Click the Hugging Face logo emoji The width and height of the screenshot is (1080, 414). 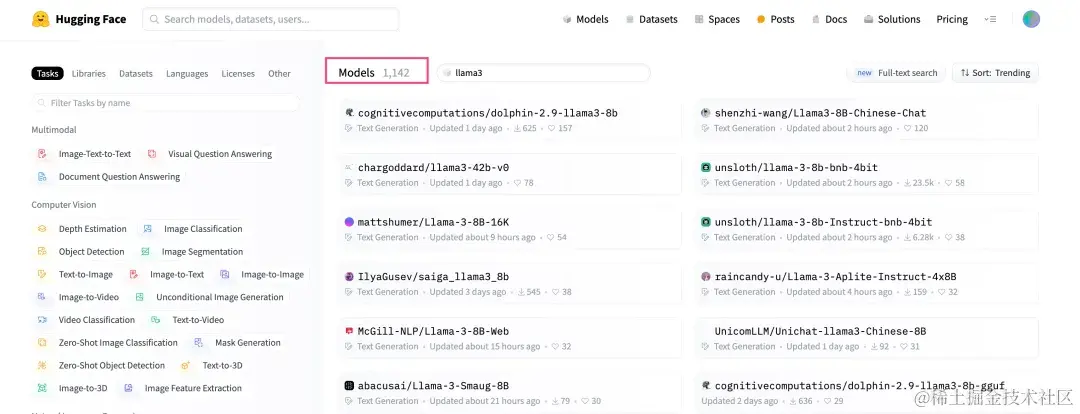tap(40, 19)
